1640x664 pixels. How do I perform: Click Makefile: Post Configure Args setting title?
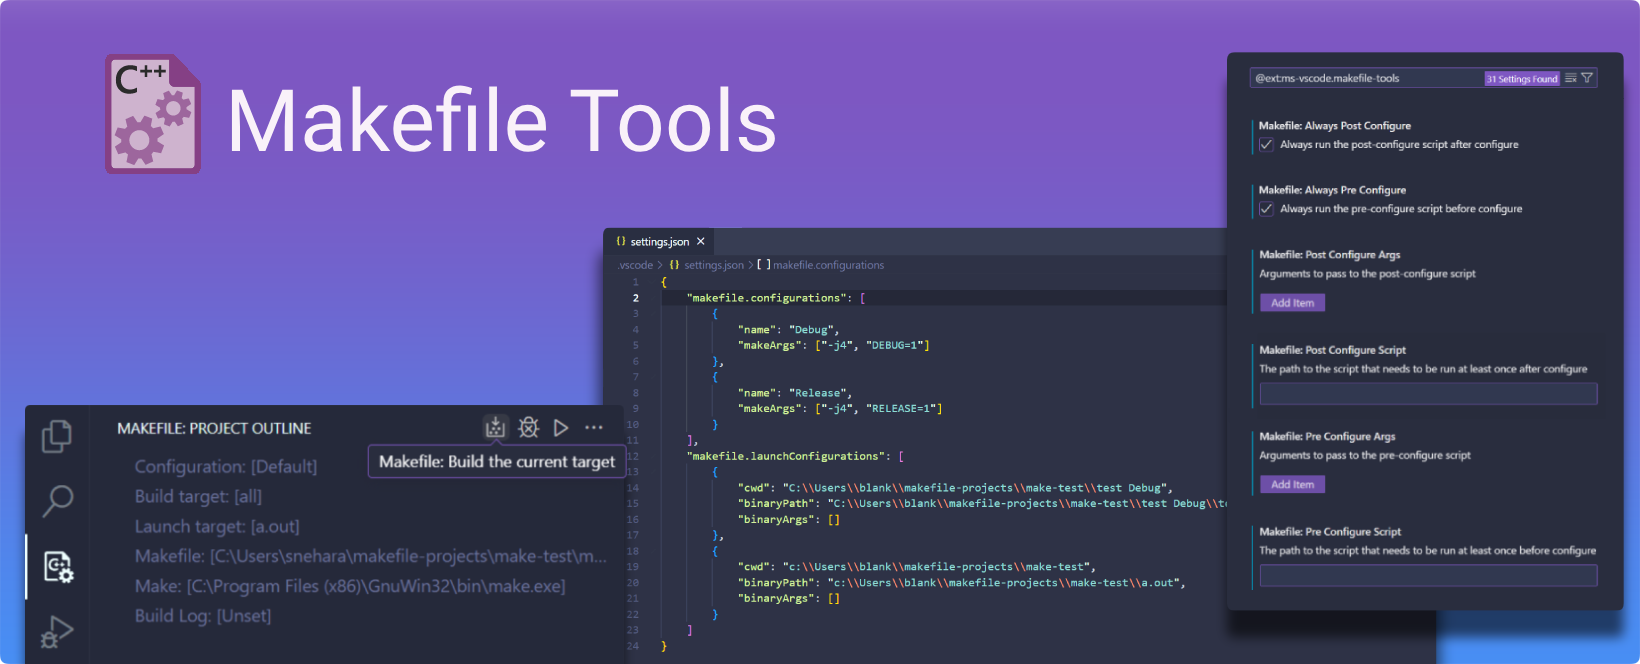click(x=1330, y=255)
